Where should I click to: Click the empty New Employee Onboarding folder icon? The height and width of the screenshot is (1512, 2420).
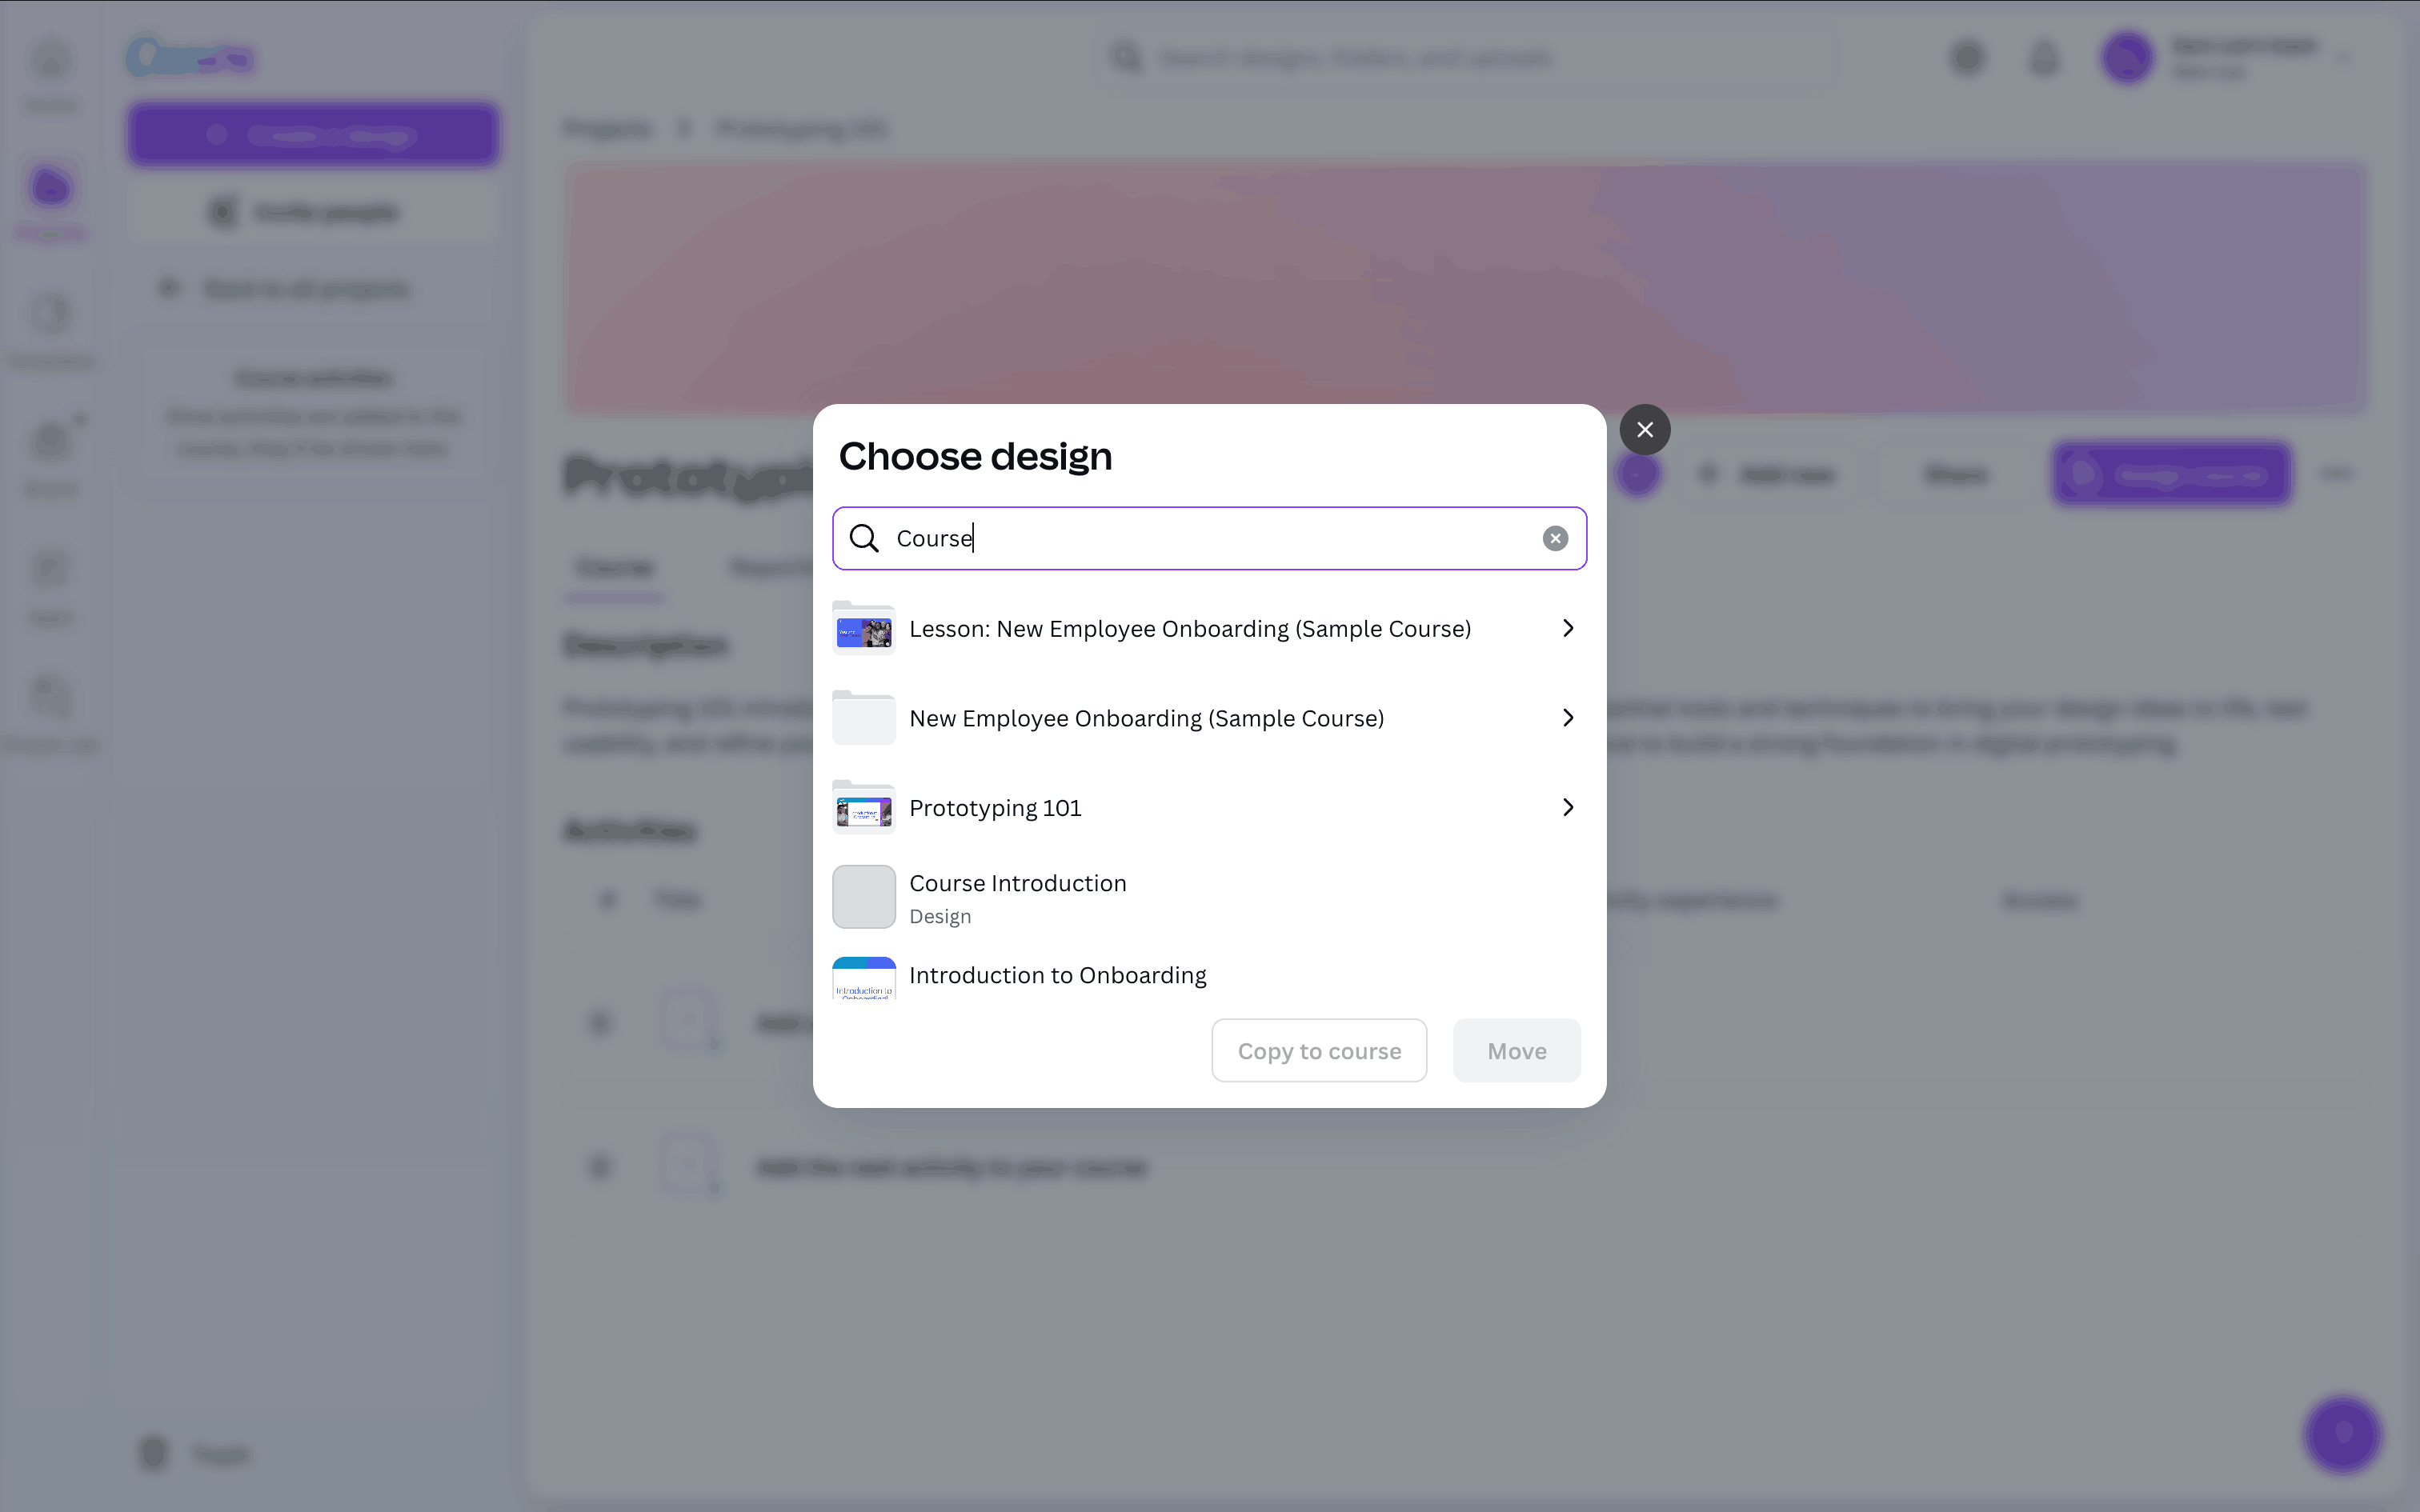pyautogui.click(x=864, y=718)
